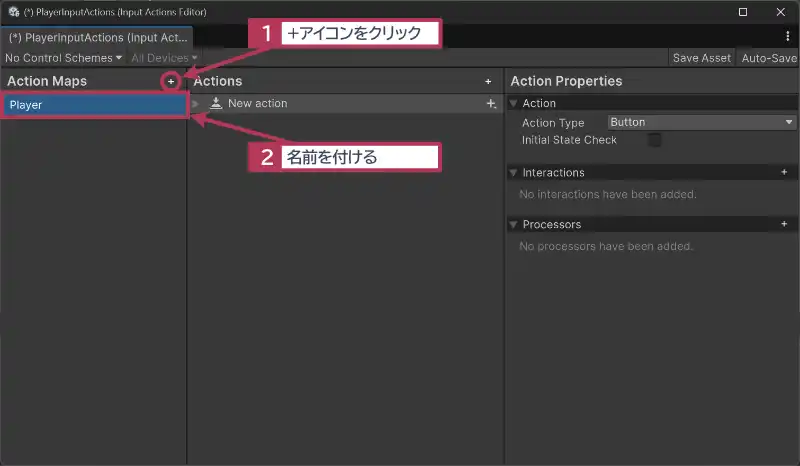Image resolution: width=800 pixels, height=466 pixels.
Task: Select the PlayerInputActions editor tab
Action: click(x=95, y=36)
